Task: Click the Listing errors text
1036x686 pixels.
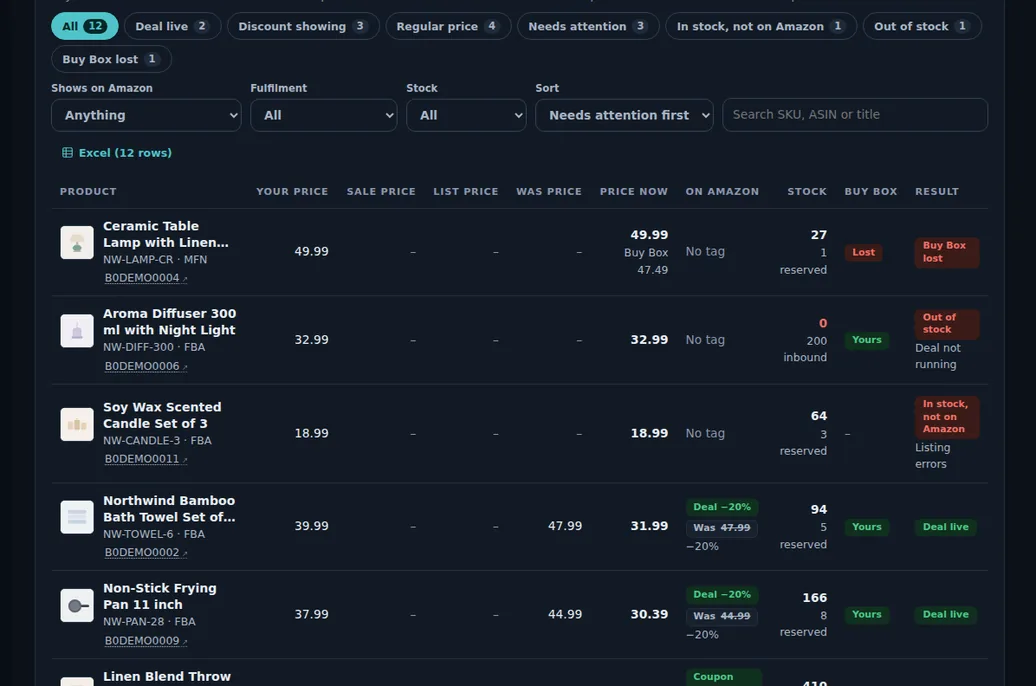Action: (932, 456)
